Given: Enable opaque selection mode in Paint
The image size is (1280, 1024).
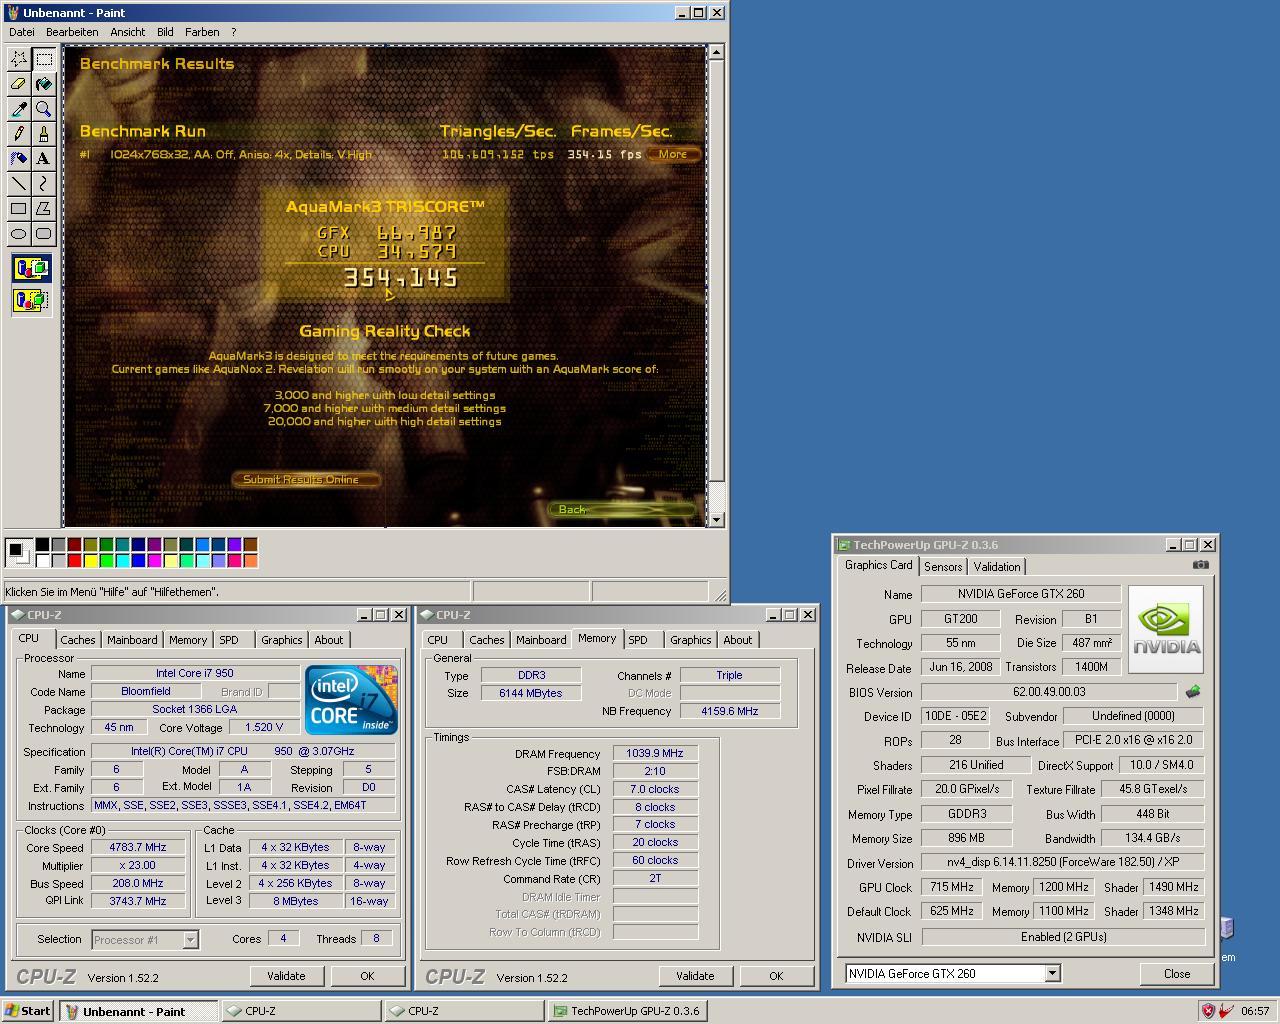Looking at the screenshot, I should [31, 268].
